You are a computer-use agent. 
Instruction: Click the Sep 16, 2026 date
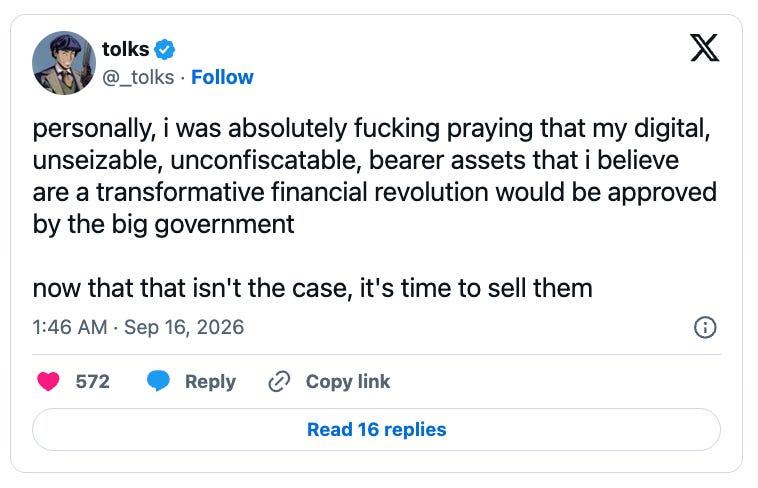click(x=184, y=327)
